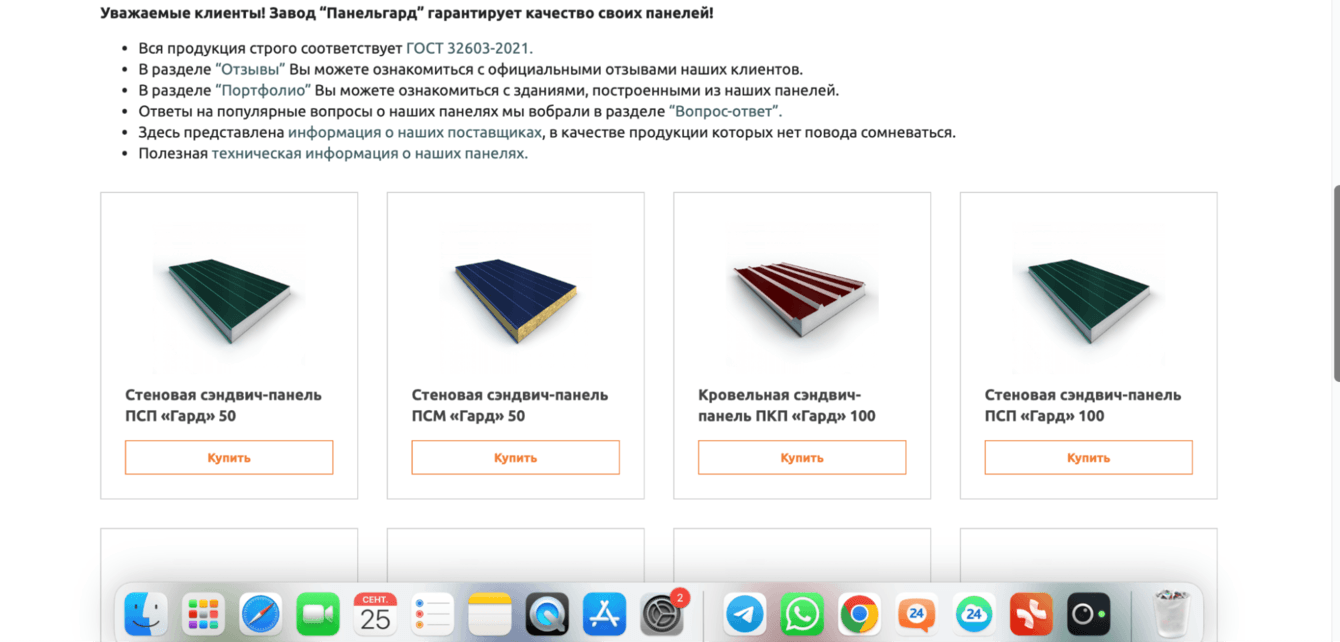The height and width of the screenshot is (642, 1340).
Task: Launch Google Chrome from the dock
Action: [x=859, y=614]
